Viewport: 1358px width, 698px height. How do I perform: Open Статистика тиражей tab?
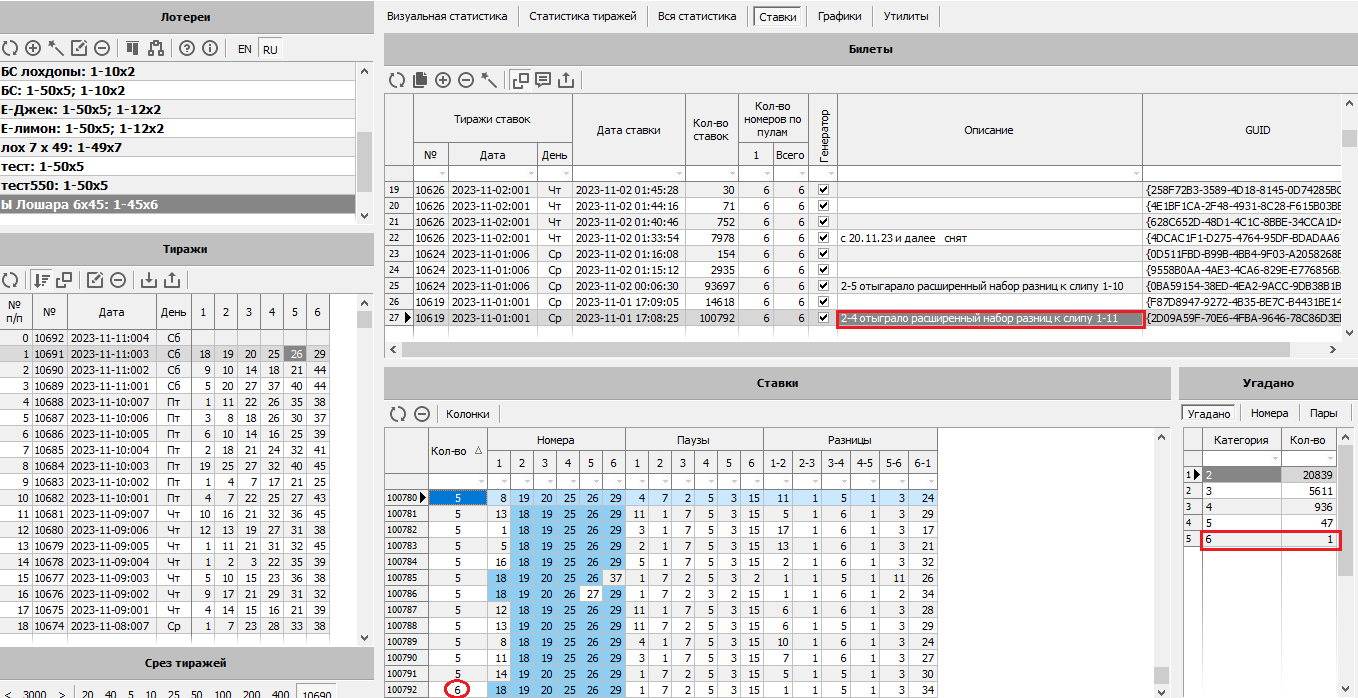583,16
